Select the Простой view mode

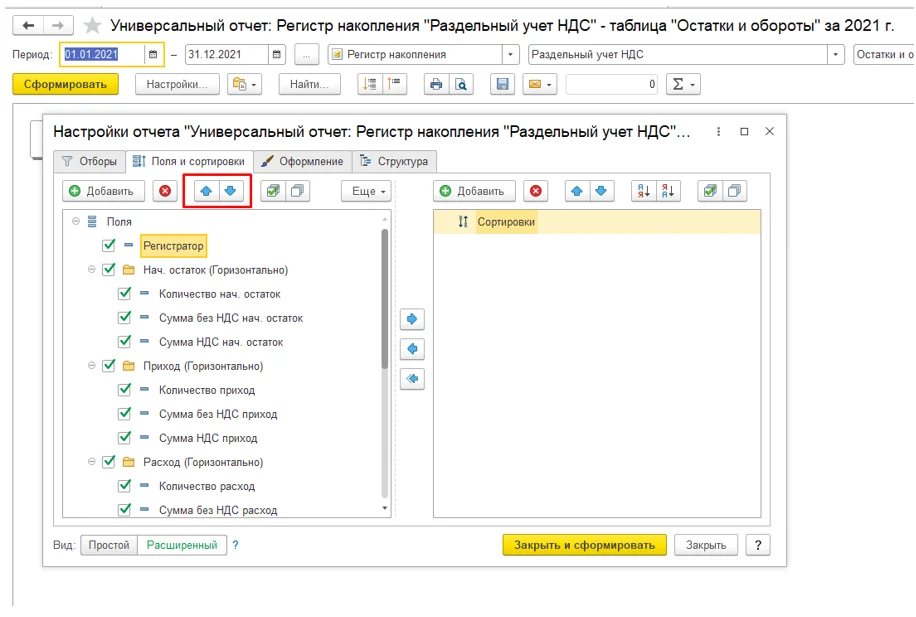coord(109,545)
